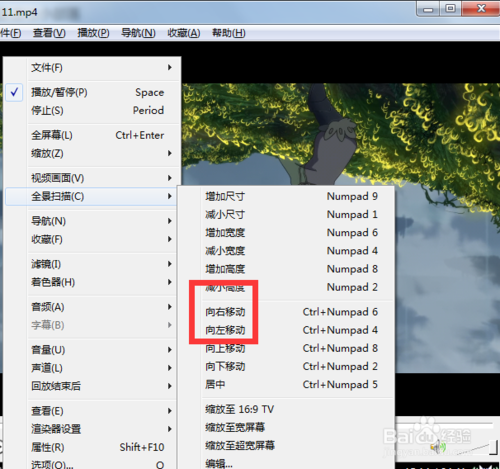Image resolution: width=500 pixels, height=469 pixels.
Task: Minimize the 11.mp4 player window
Action: point(428,9)
